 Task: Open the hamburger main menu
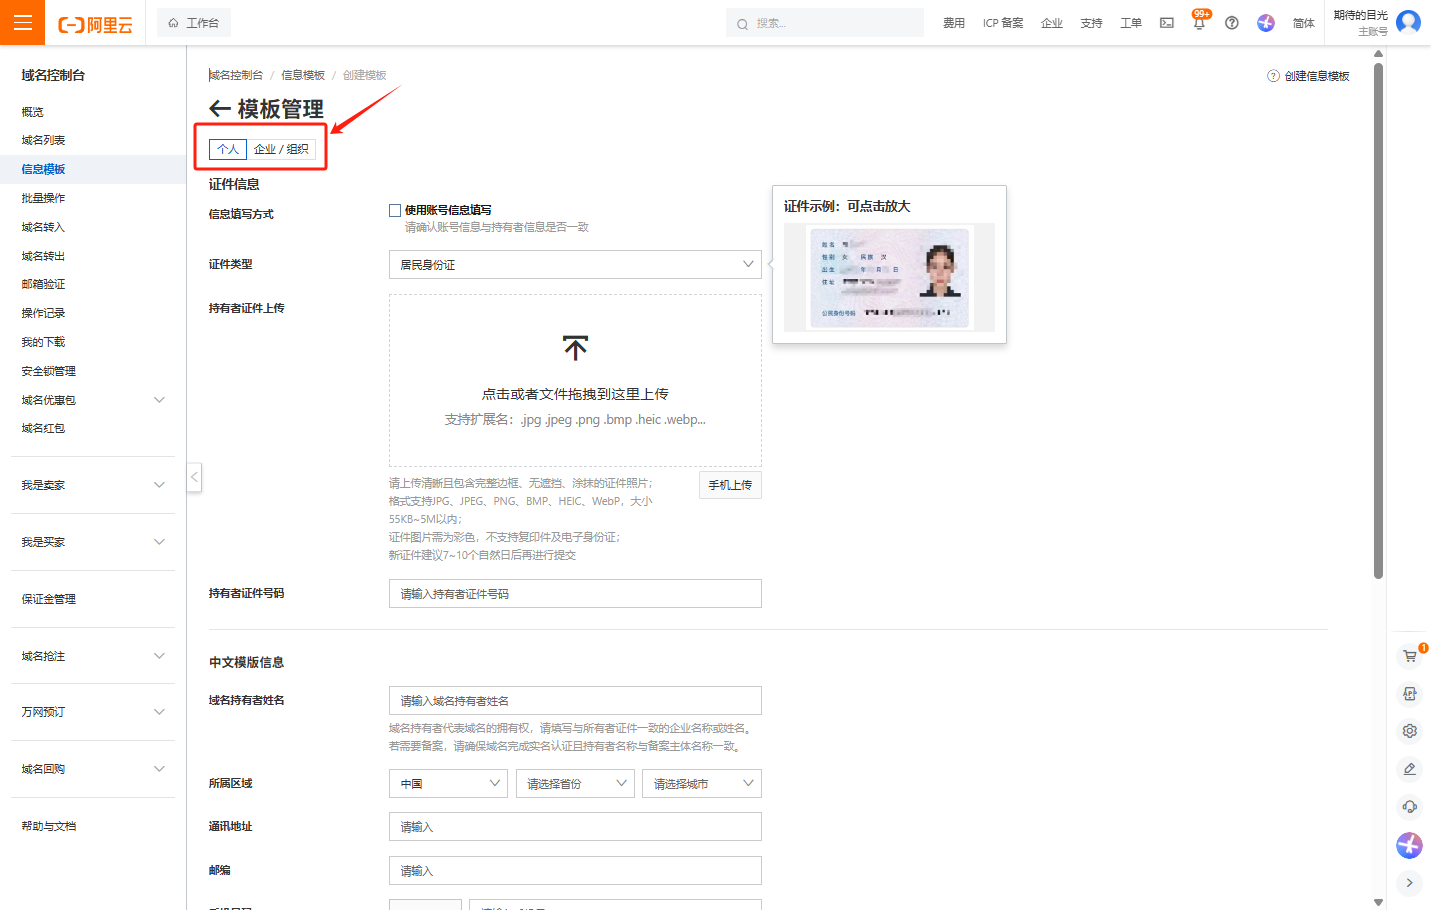[22, 22]
